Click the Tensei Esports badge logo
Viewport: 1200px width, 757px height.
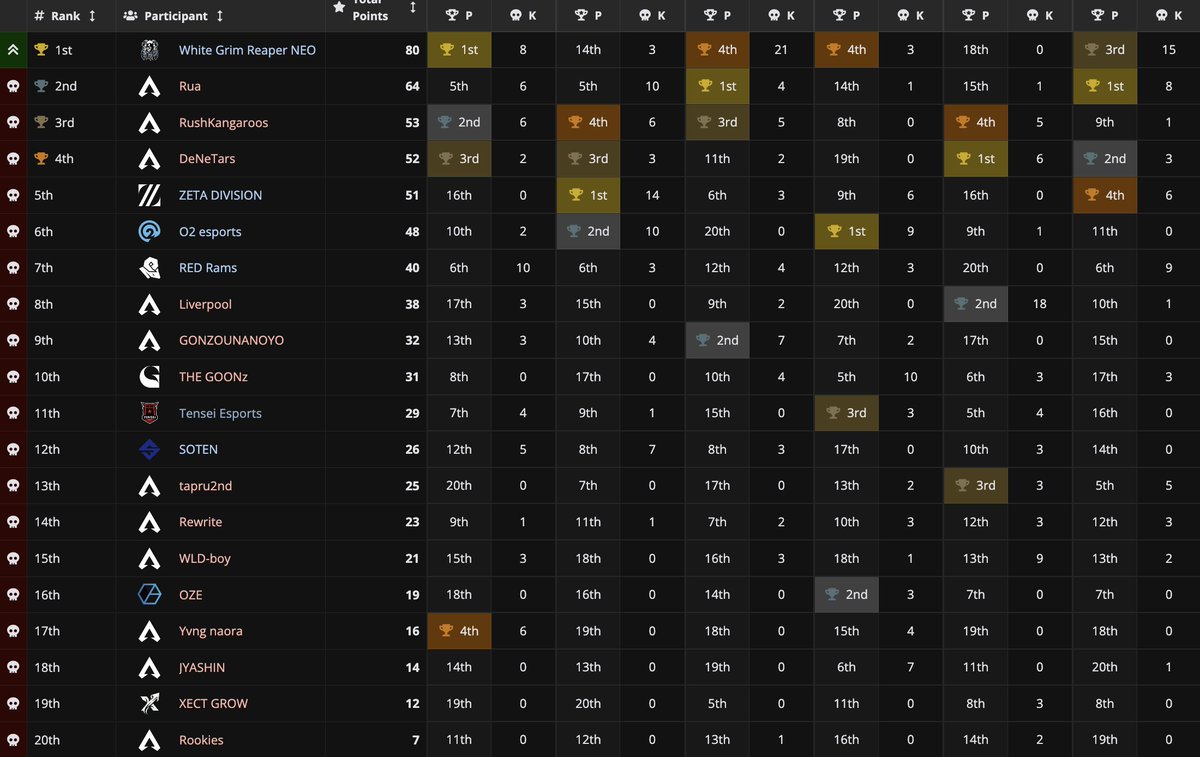149,413
